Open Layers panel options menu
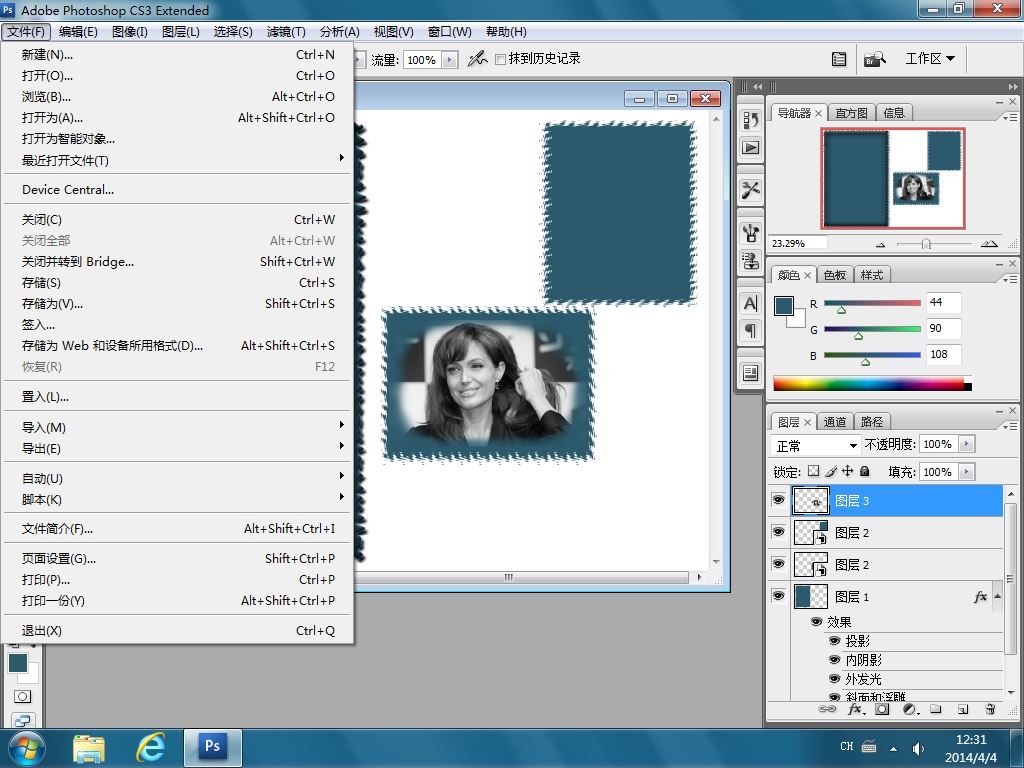 pos(1010,426)
